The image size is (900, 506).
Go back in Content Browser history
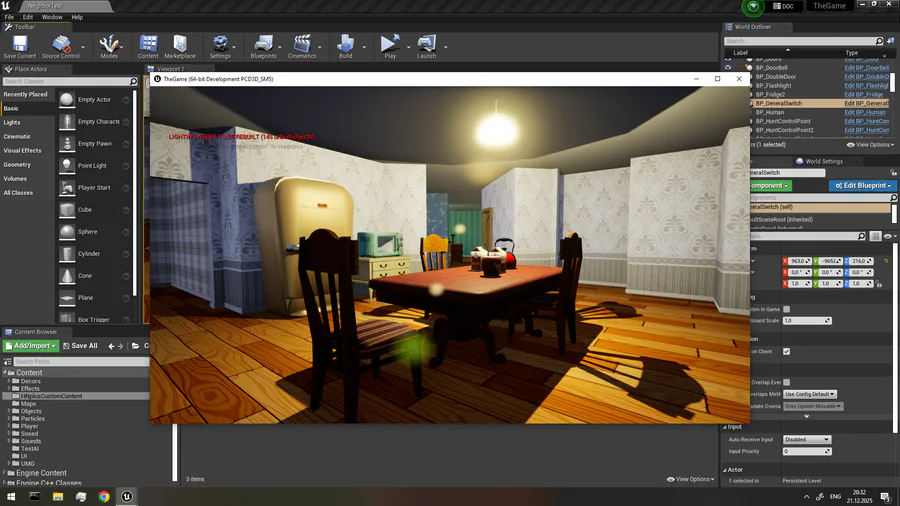click(x=111, y=346)
